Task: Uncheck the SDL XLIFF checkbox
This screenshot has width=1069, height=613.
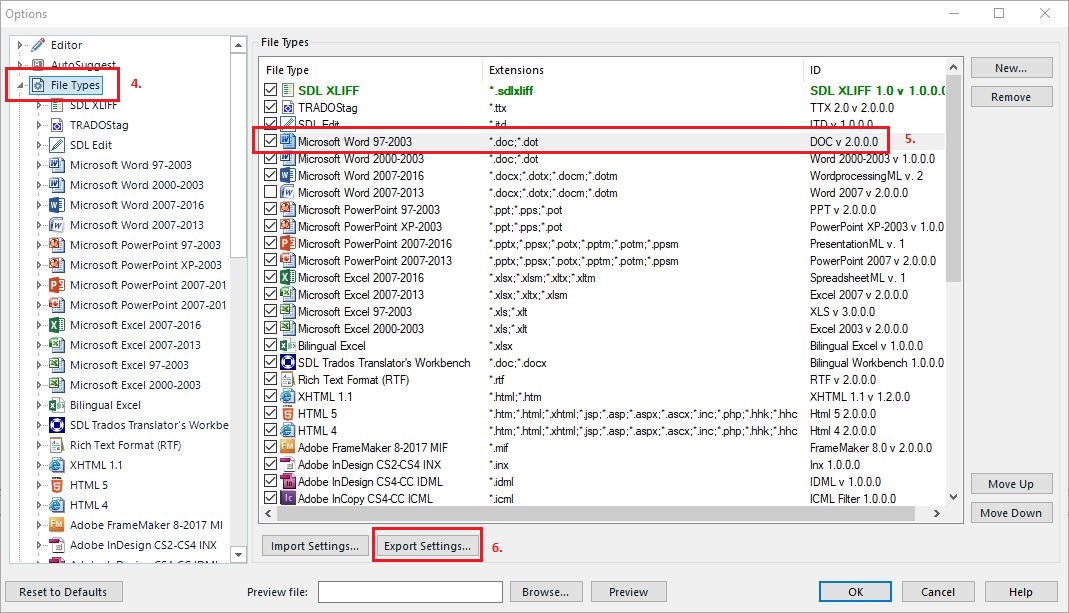Action: pos(271,90)
